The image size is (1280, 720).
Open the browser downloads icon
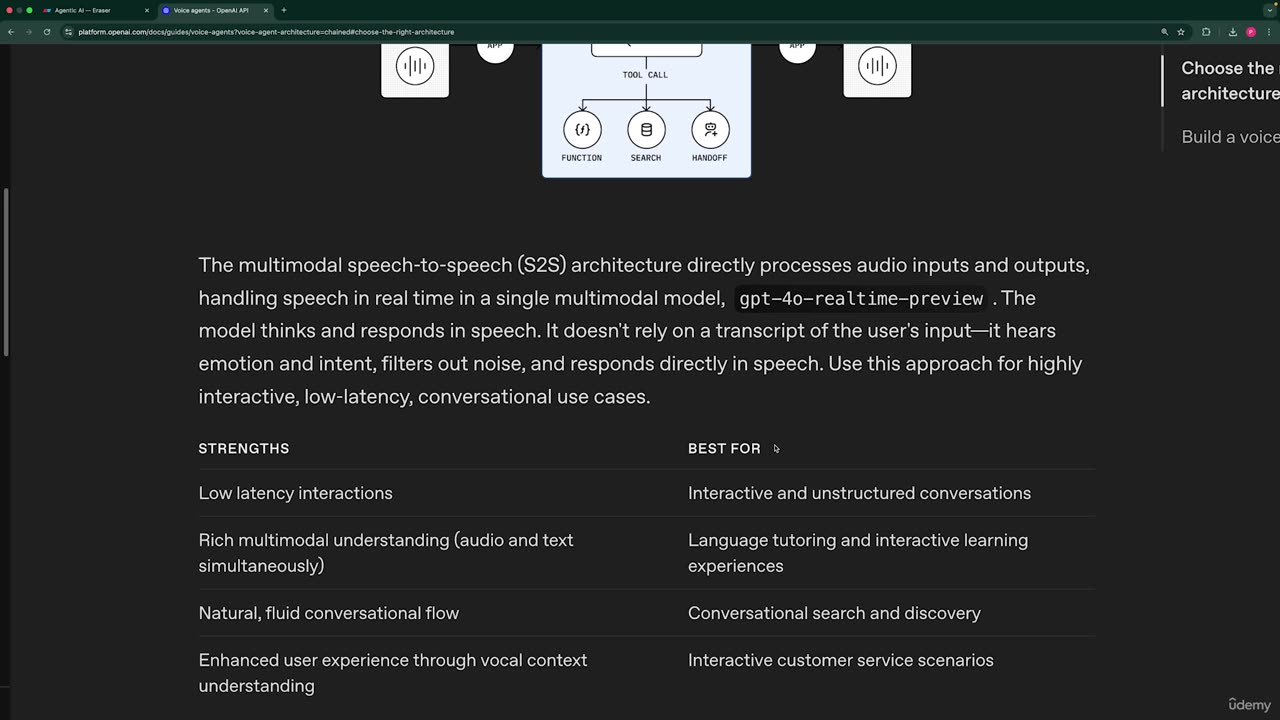click(x=1233, y=32)
